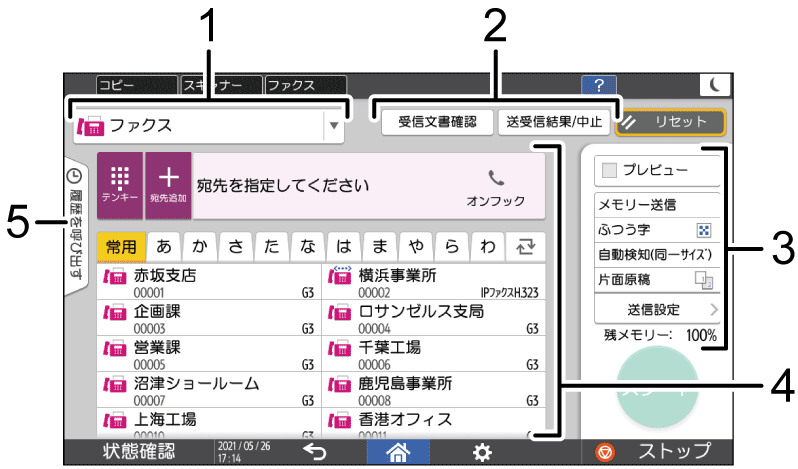Tap the back arrow icon
798x469 pixels.
point(314,452)
